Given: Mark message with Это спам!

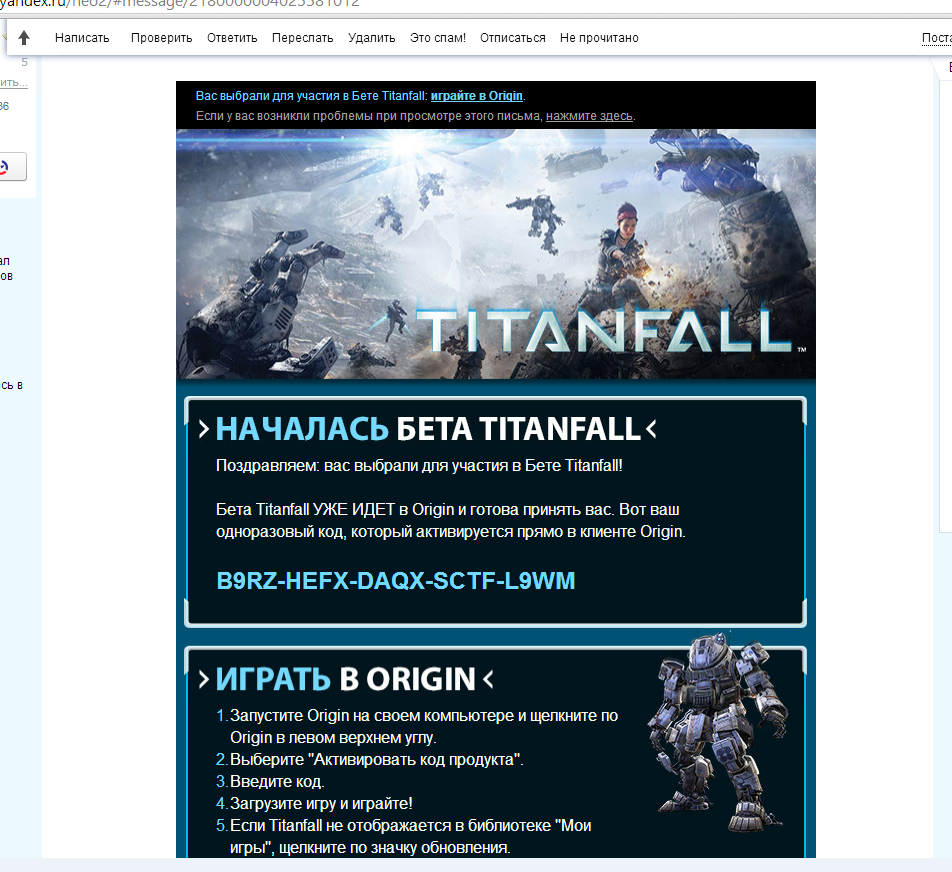Looking at the screenshot, I should coord(438,38).
